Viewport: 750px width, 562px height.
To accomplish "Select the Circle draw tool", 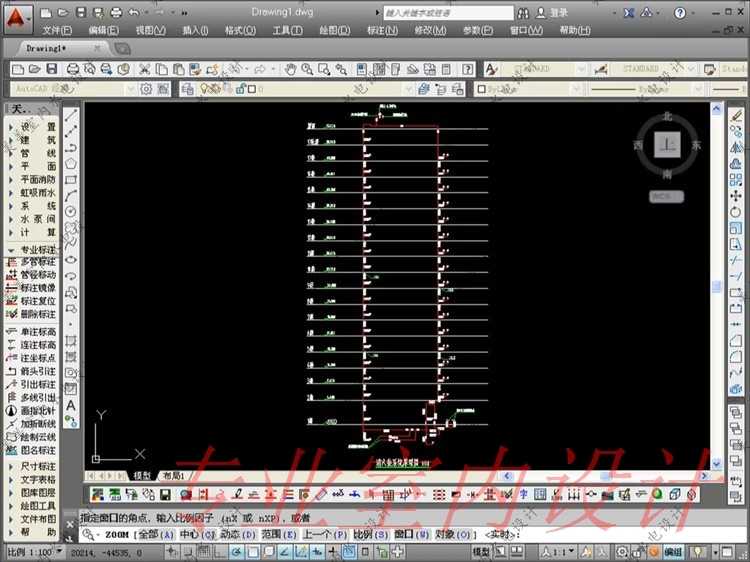I will 71,211.
